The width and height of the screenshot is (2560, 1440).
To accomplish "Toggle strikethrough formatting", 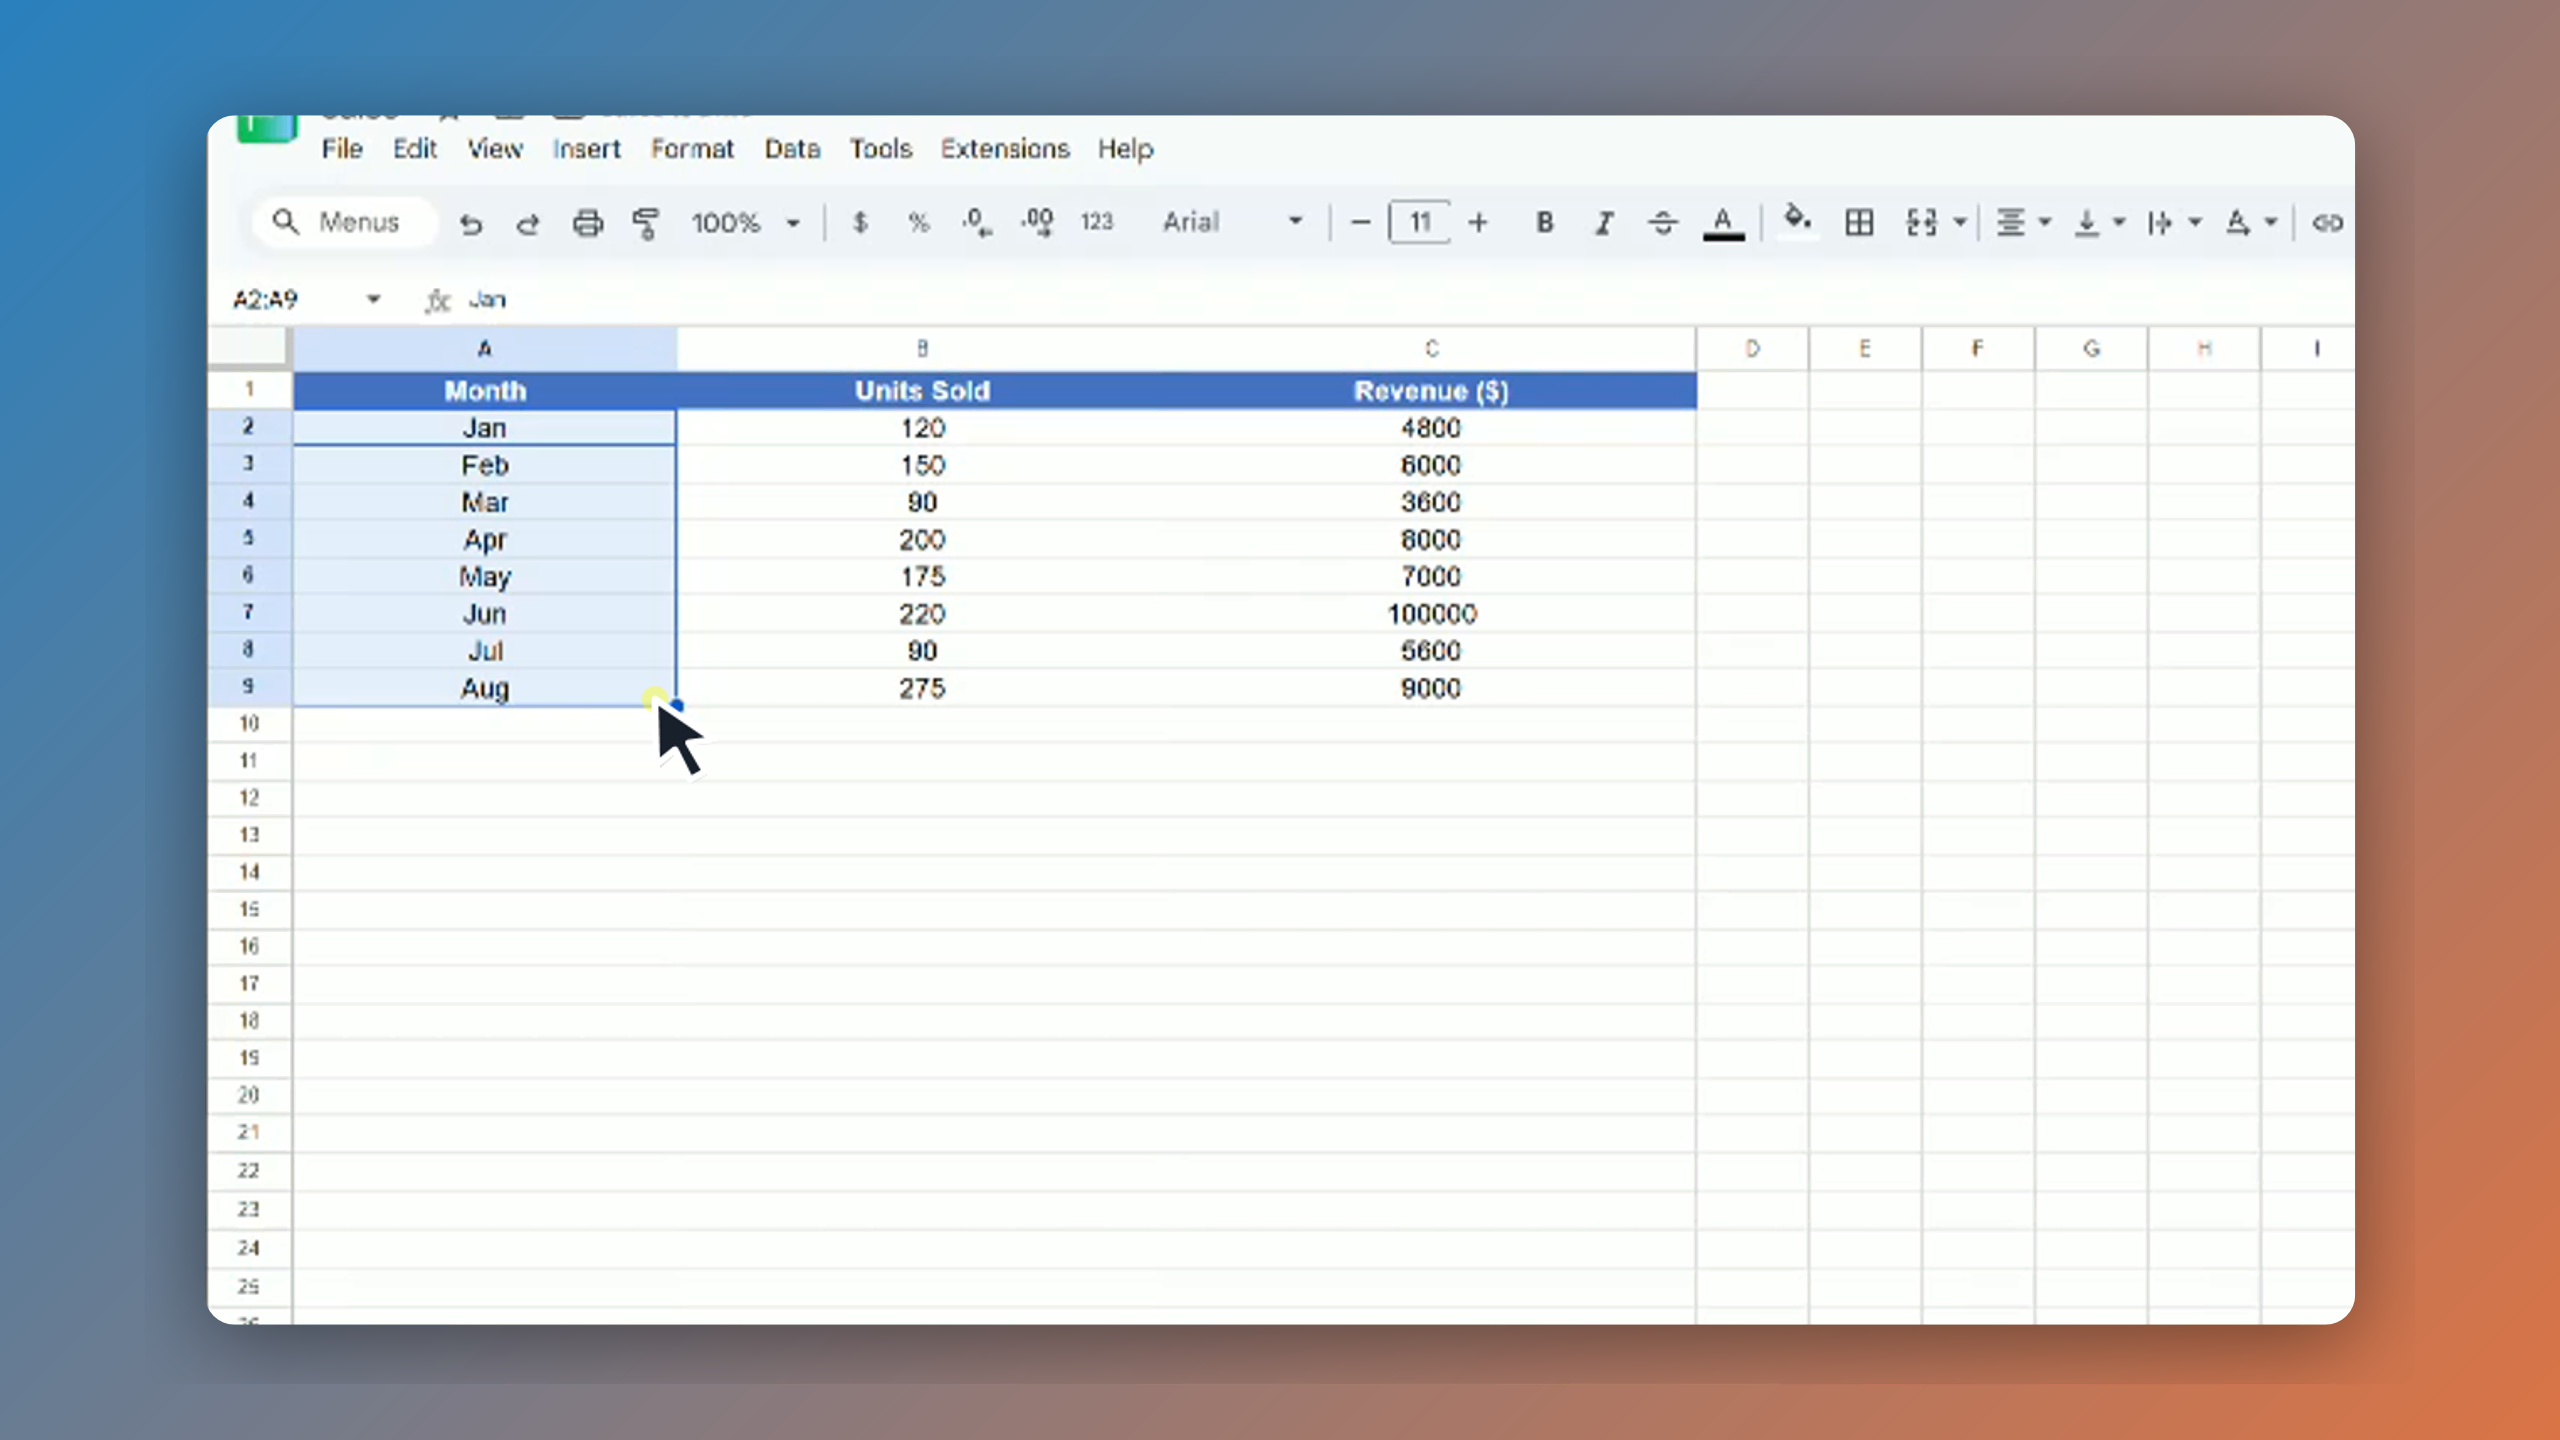I will coord(1663,222).
